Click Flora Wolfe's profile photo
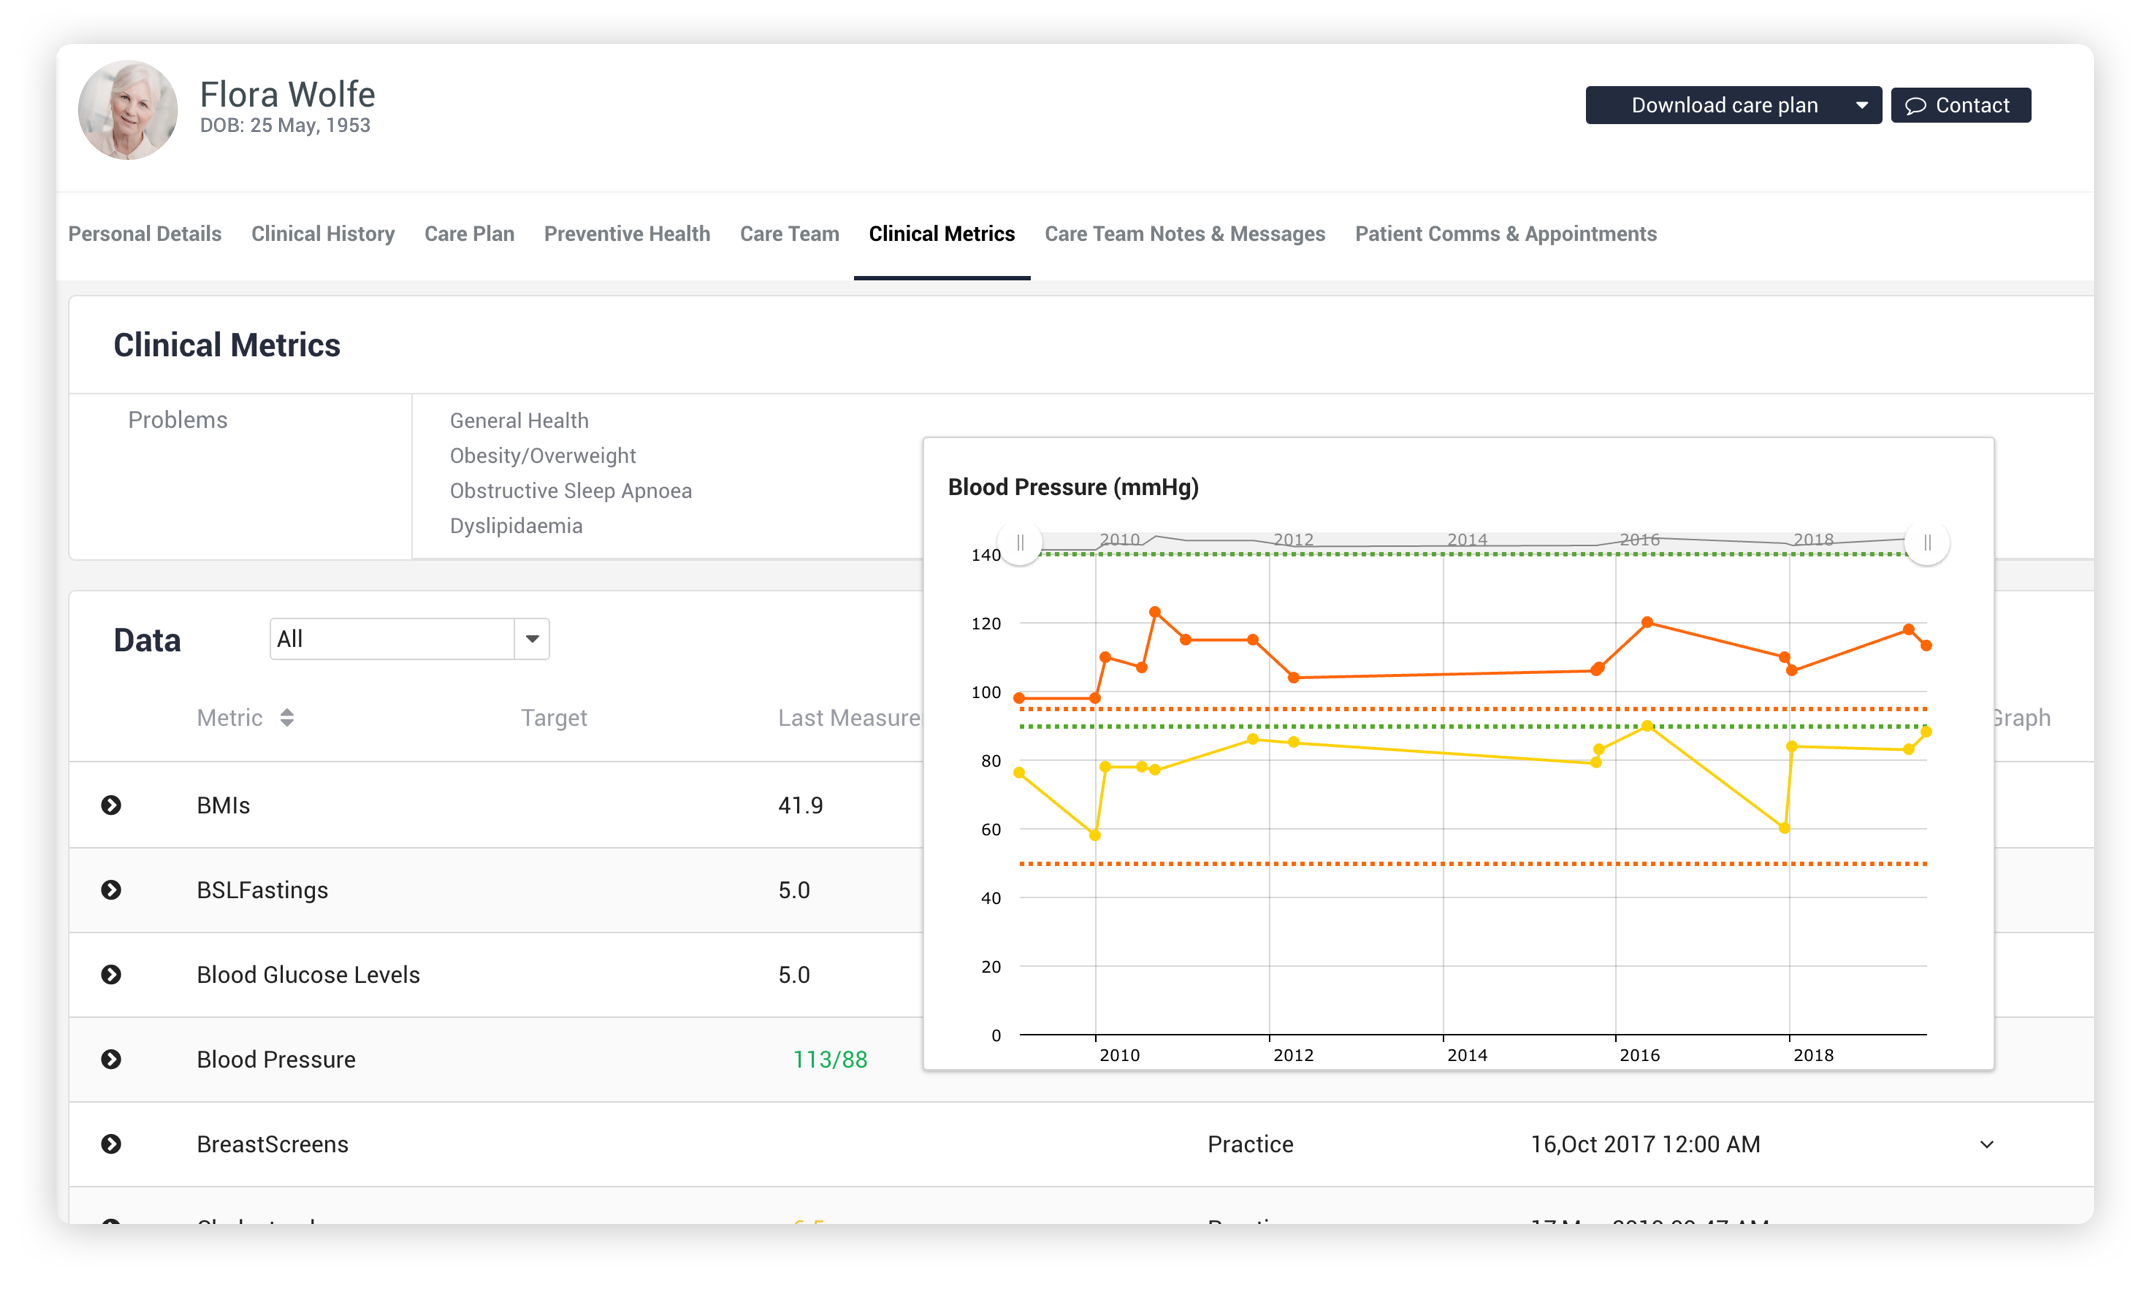2152x1290 pixels. click(x=128, y=110)
